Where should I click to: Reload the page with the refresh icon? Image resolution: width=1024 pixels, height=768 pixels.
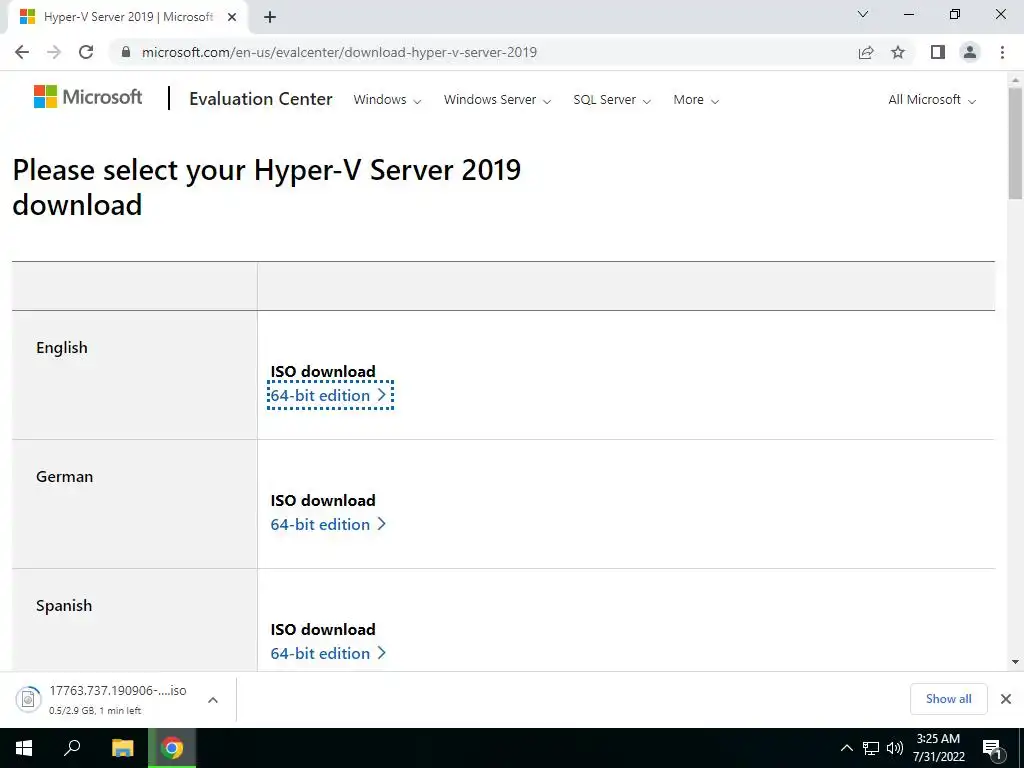pyautogui.click(x=86, y=52)
